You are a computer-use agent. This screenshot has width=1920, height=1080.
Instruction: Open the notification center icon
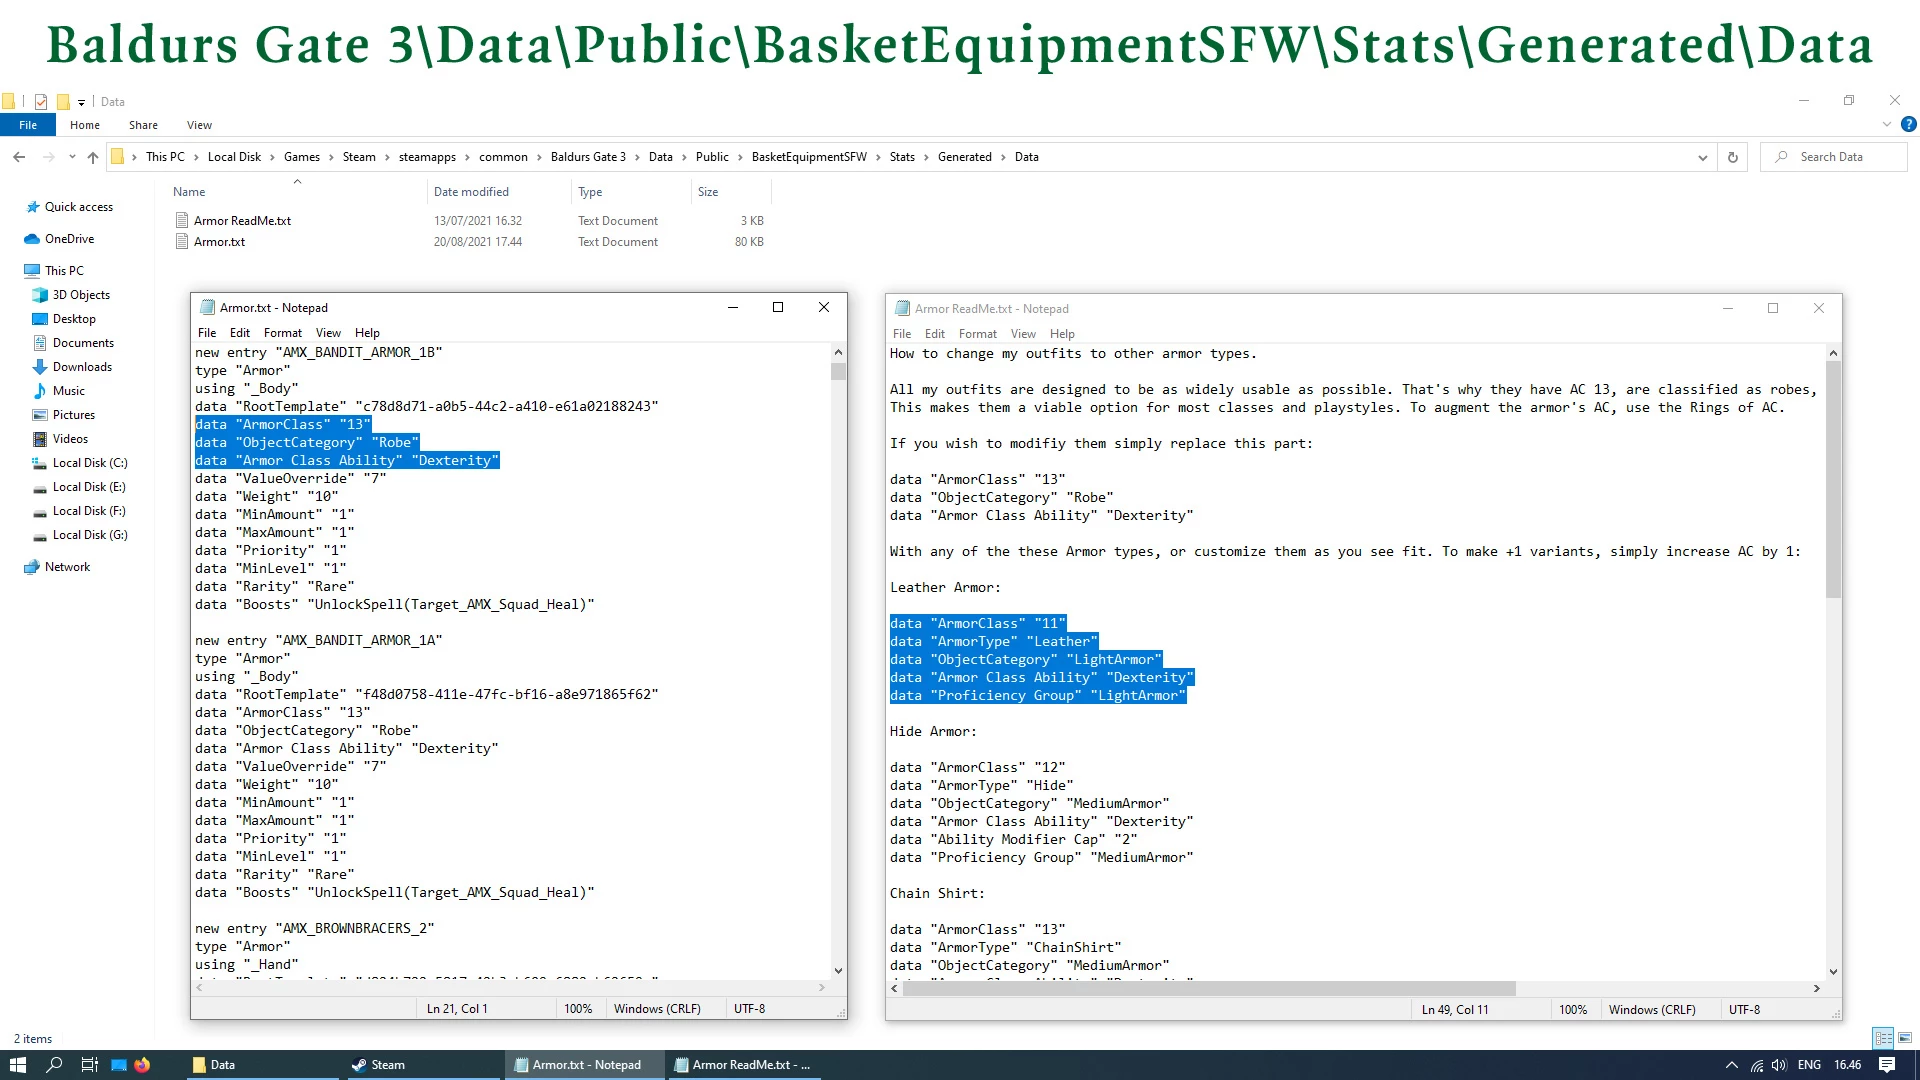point(1887,1065)
